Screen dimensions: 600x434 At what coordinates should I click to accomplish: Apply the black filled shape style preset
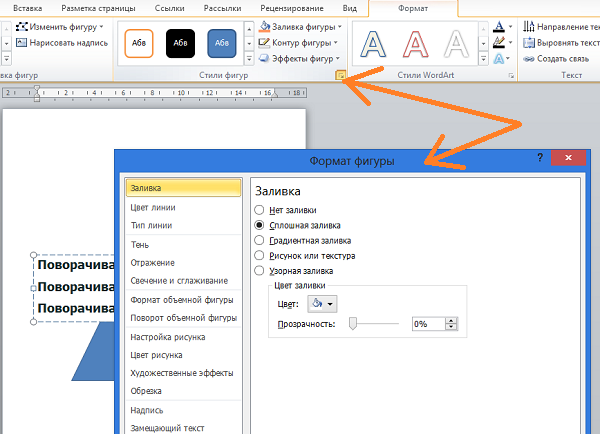tap(180, 43)
